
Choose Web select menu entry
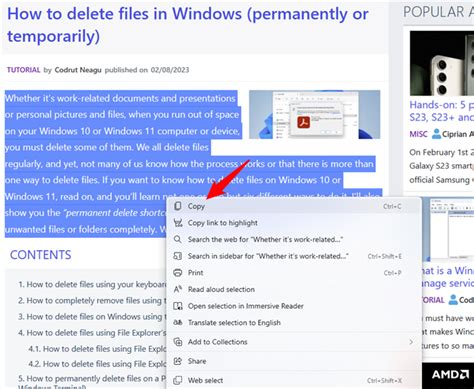point(294,380)
